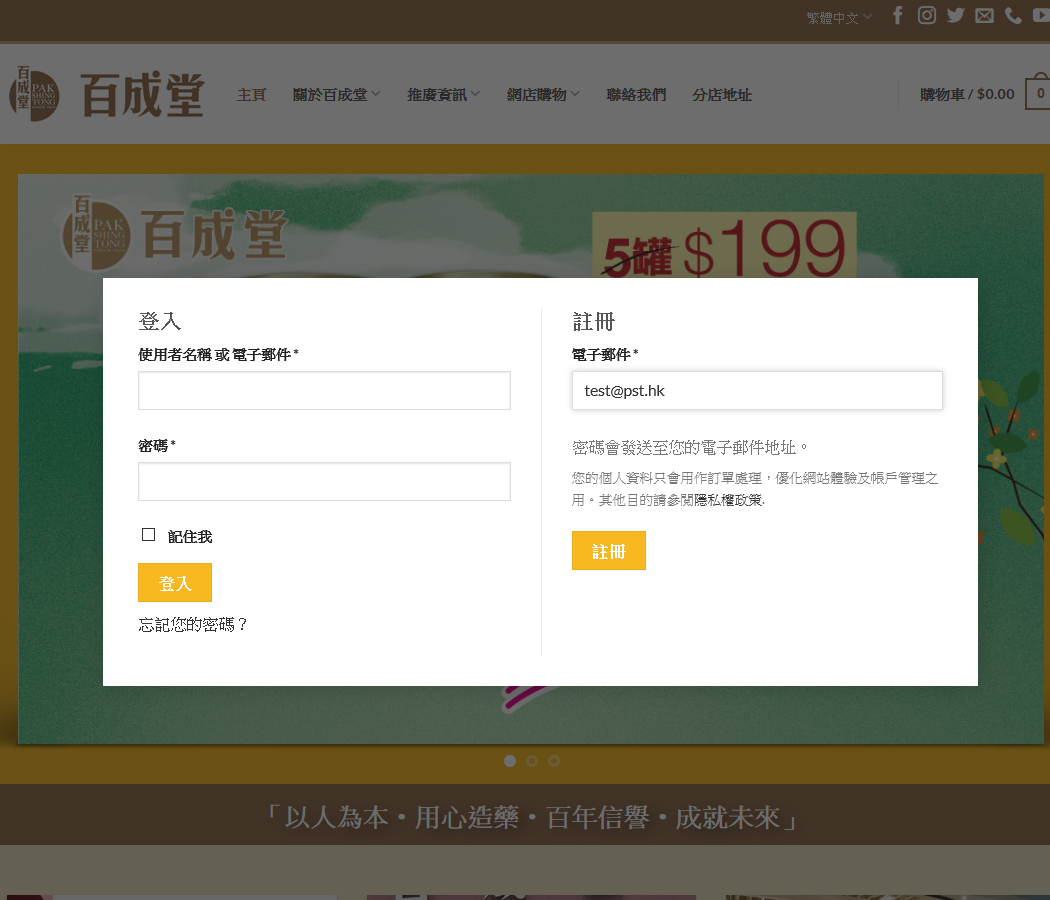The image size is (1050, 900).
Task: Open the Twitter icon link
Action: (x=956, y=15)
